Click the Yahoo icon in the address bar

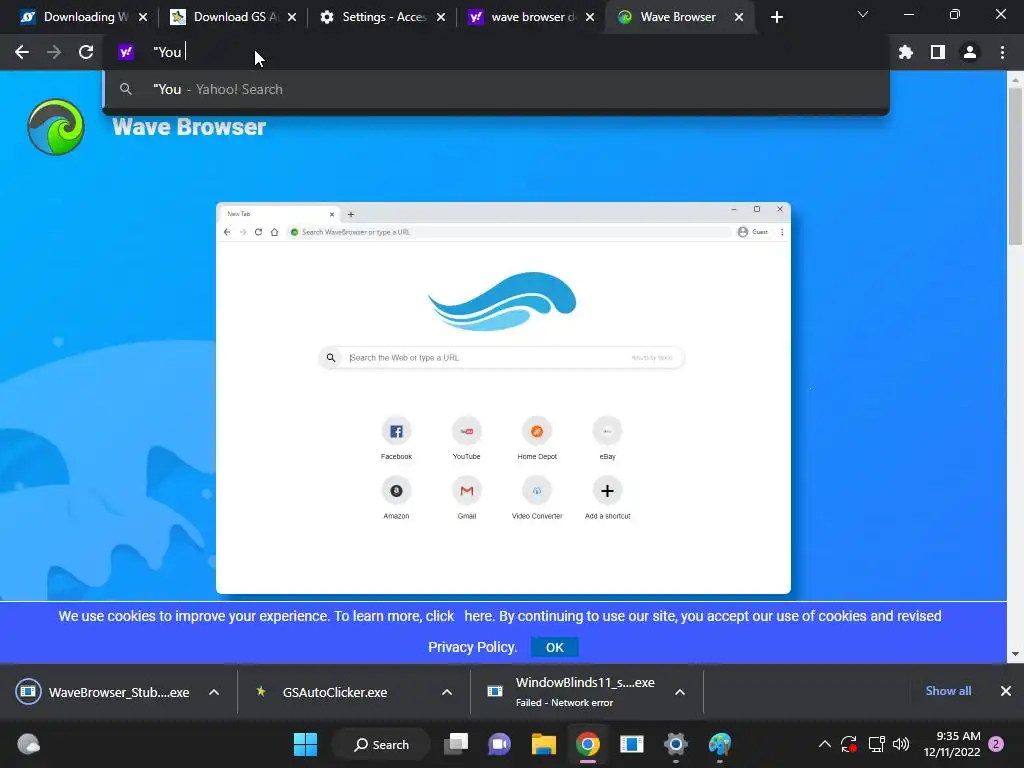pyautogui.click(x=126, y=52)
